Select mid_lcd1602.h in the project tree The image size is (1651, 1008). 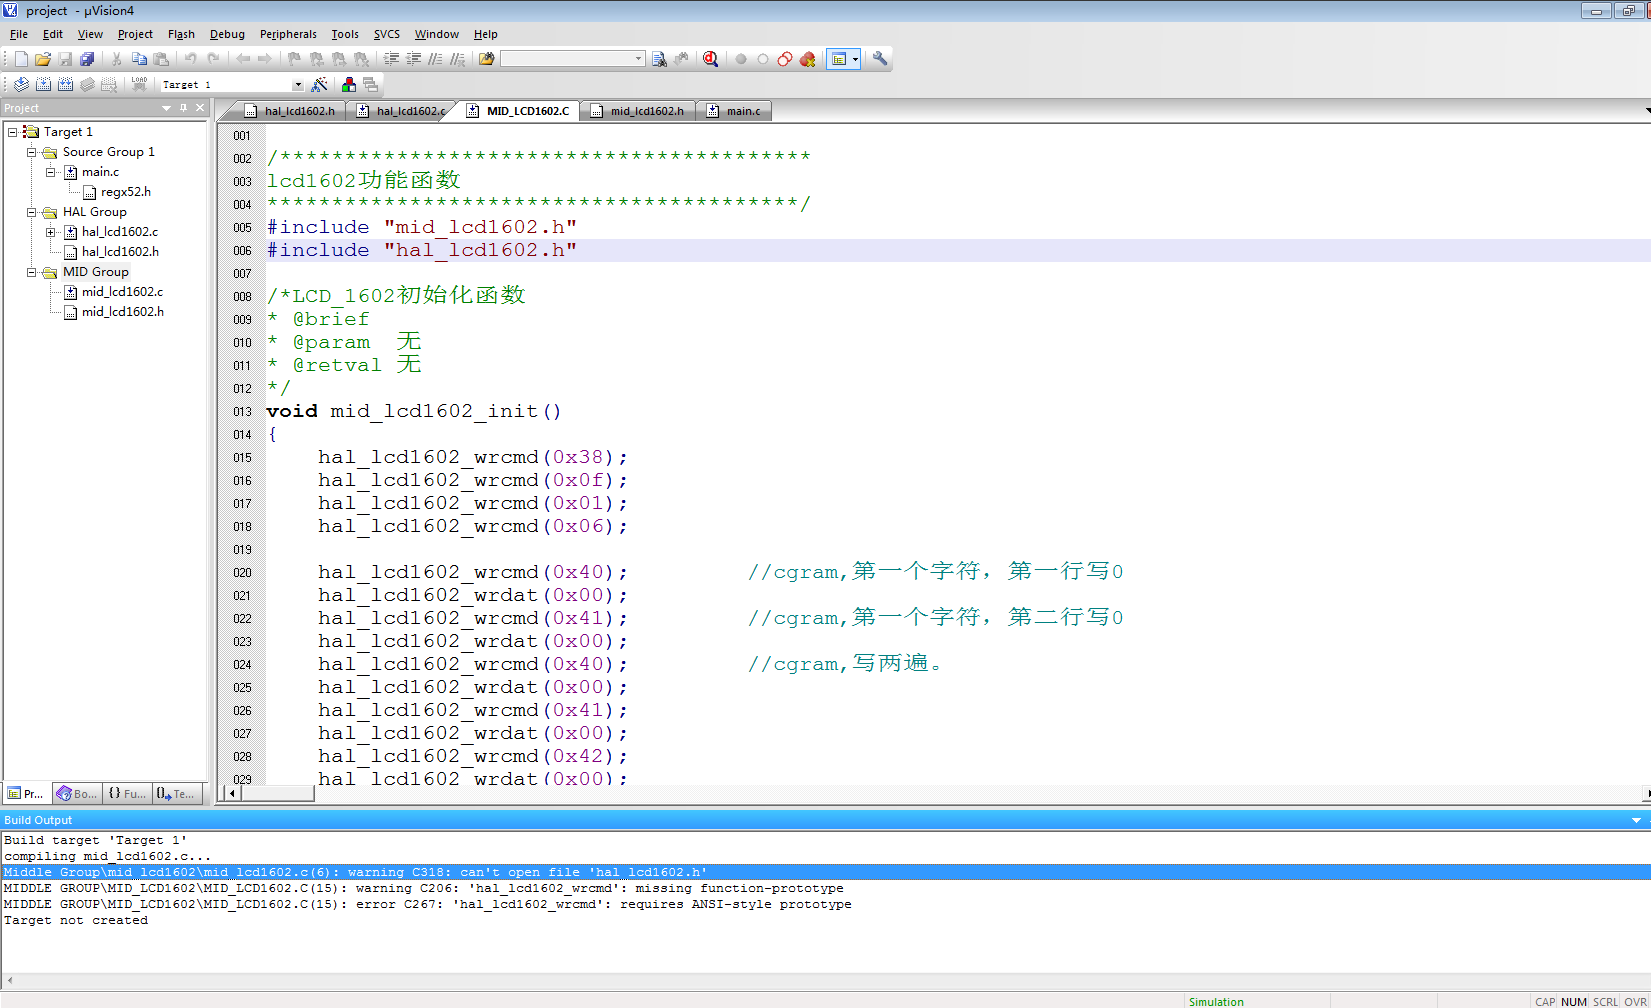pos(122,312)
